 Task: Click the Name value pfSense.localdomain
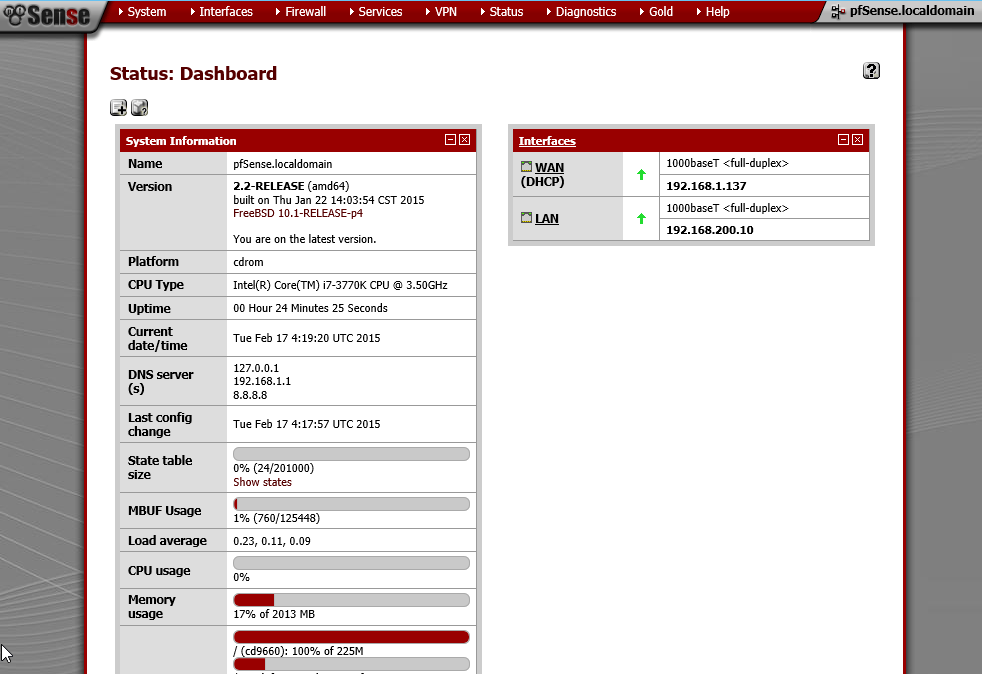282,164
